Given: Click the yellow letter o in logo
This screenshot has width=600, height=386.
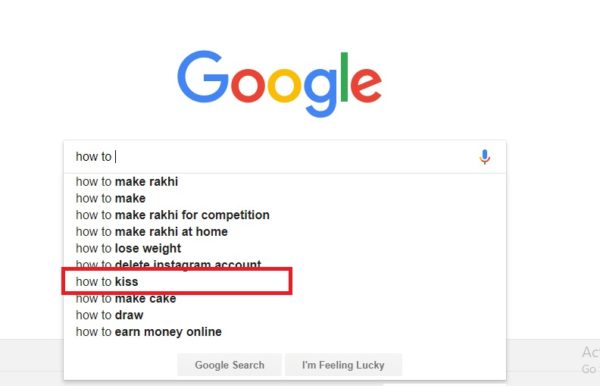Looking at the screenshot, I should click(x=284, y=85).
